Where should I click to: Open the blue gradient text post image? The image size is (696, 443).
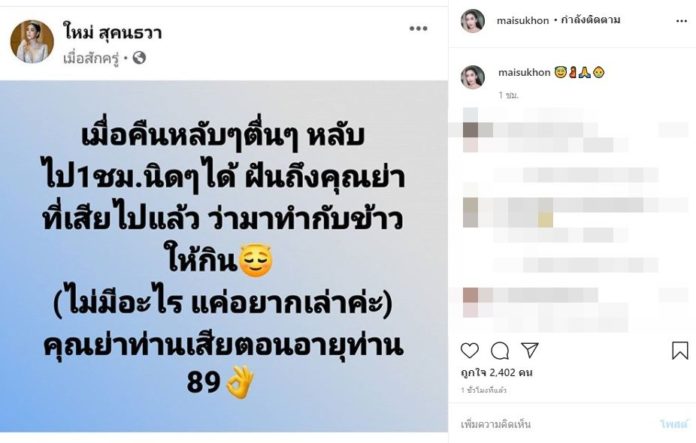pos(224,256)
